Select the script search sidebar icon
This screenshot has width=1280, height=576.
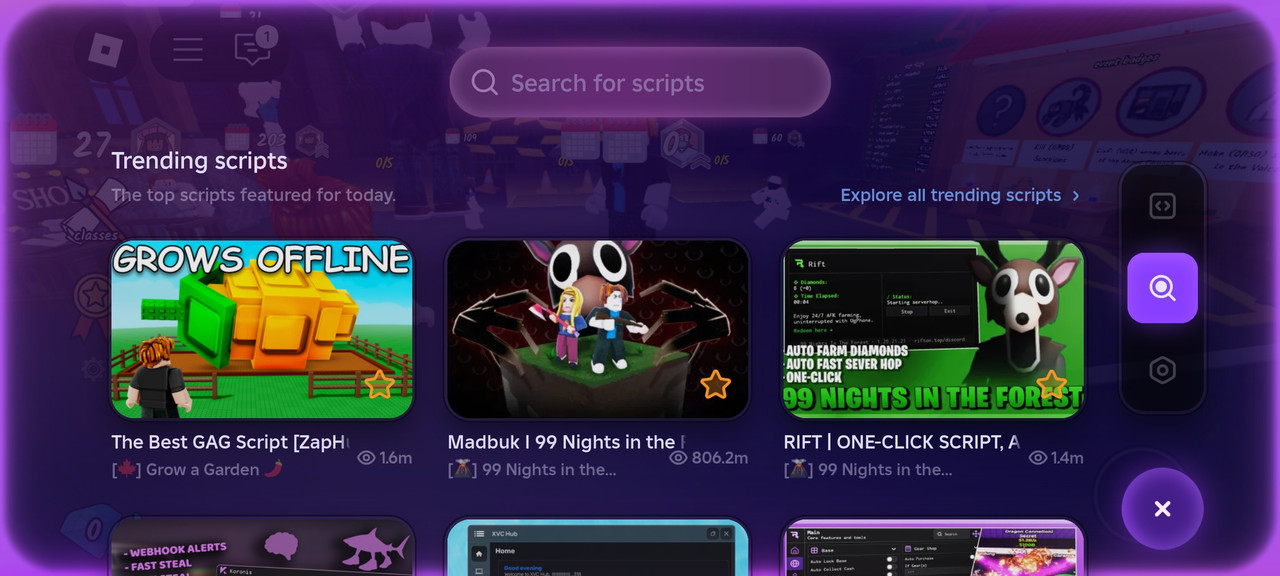(x=1162, y=288)
